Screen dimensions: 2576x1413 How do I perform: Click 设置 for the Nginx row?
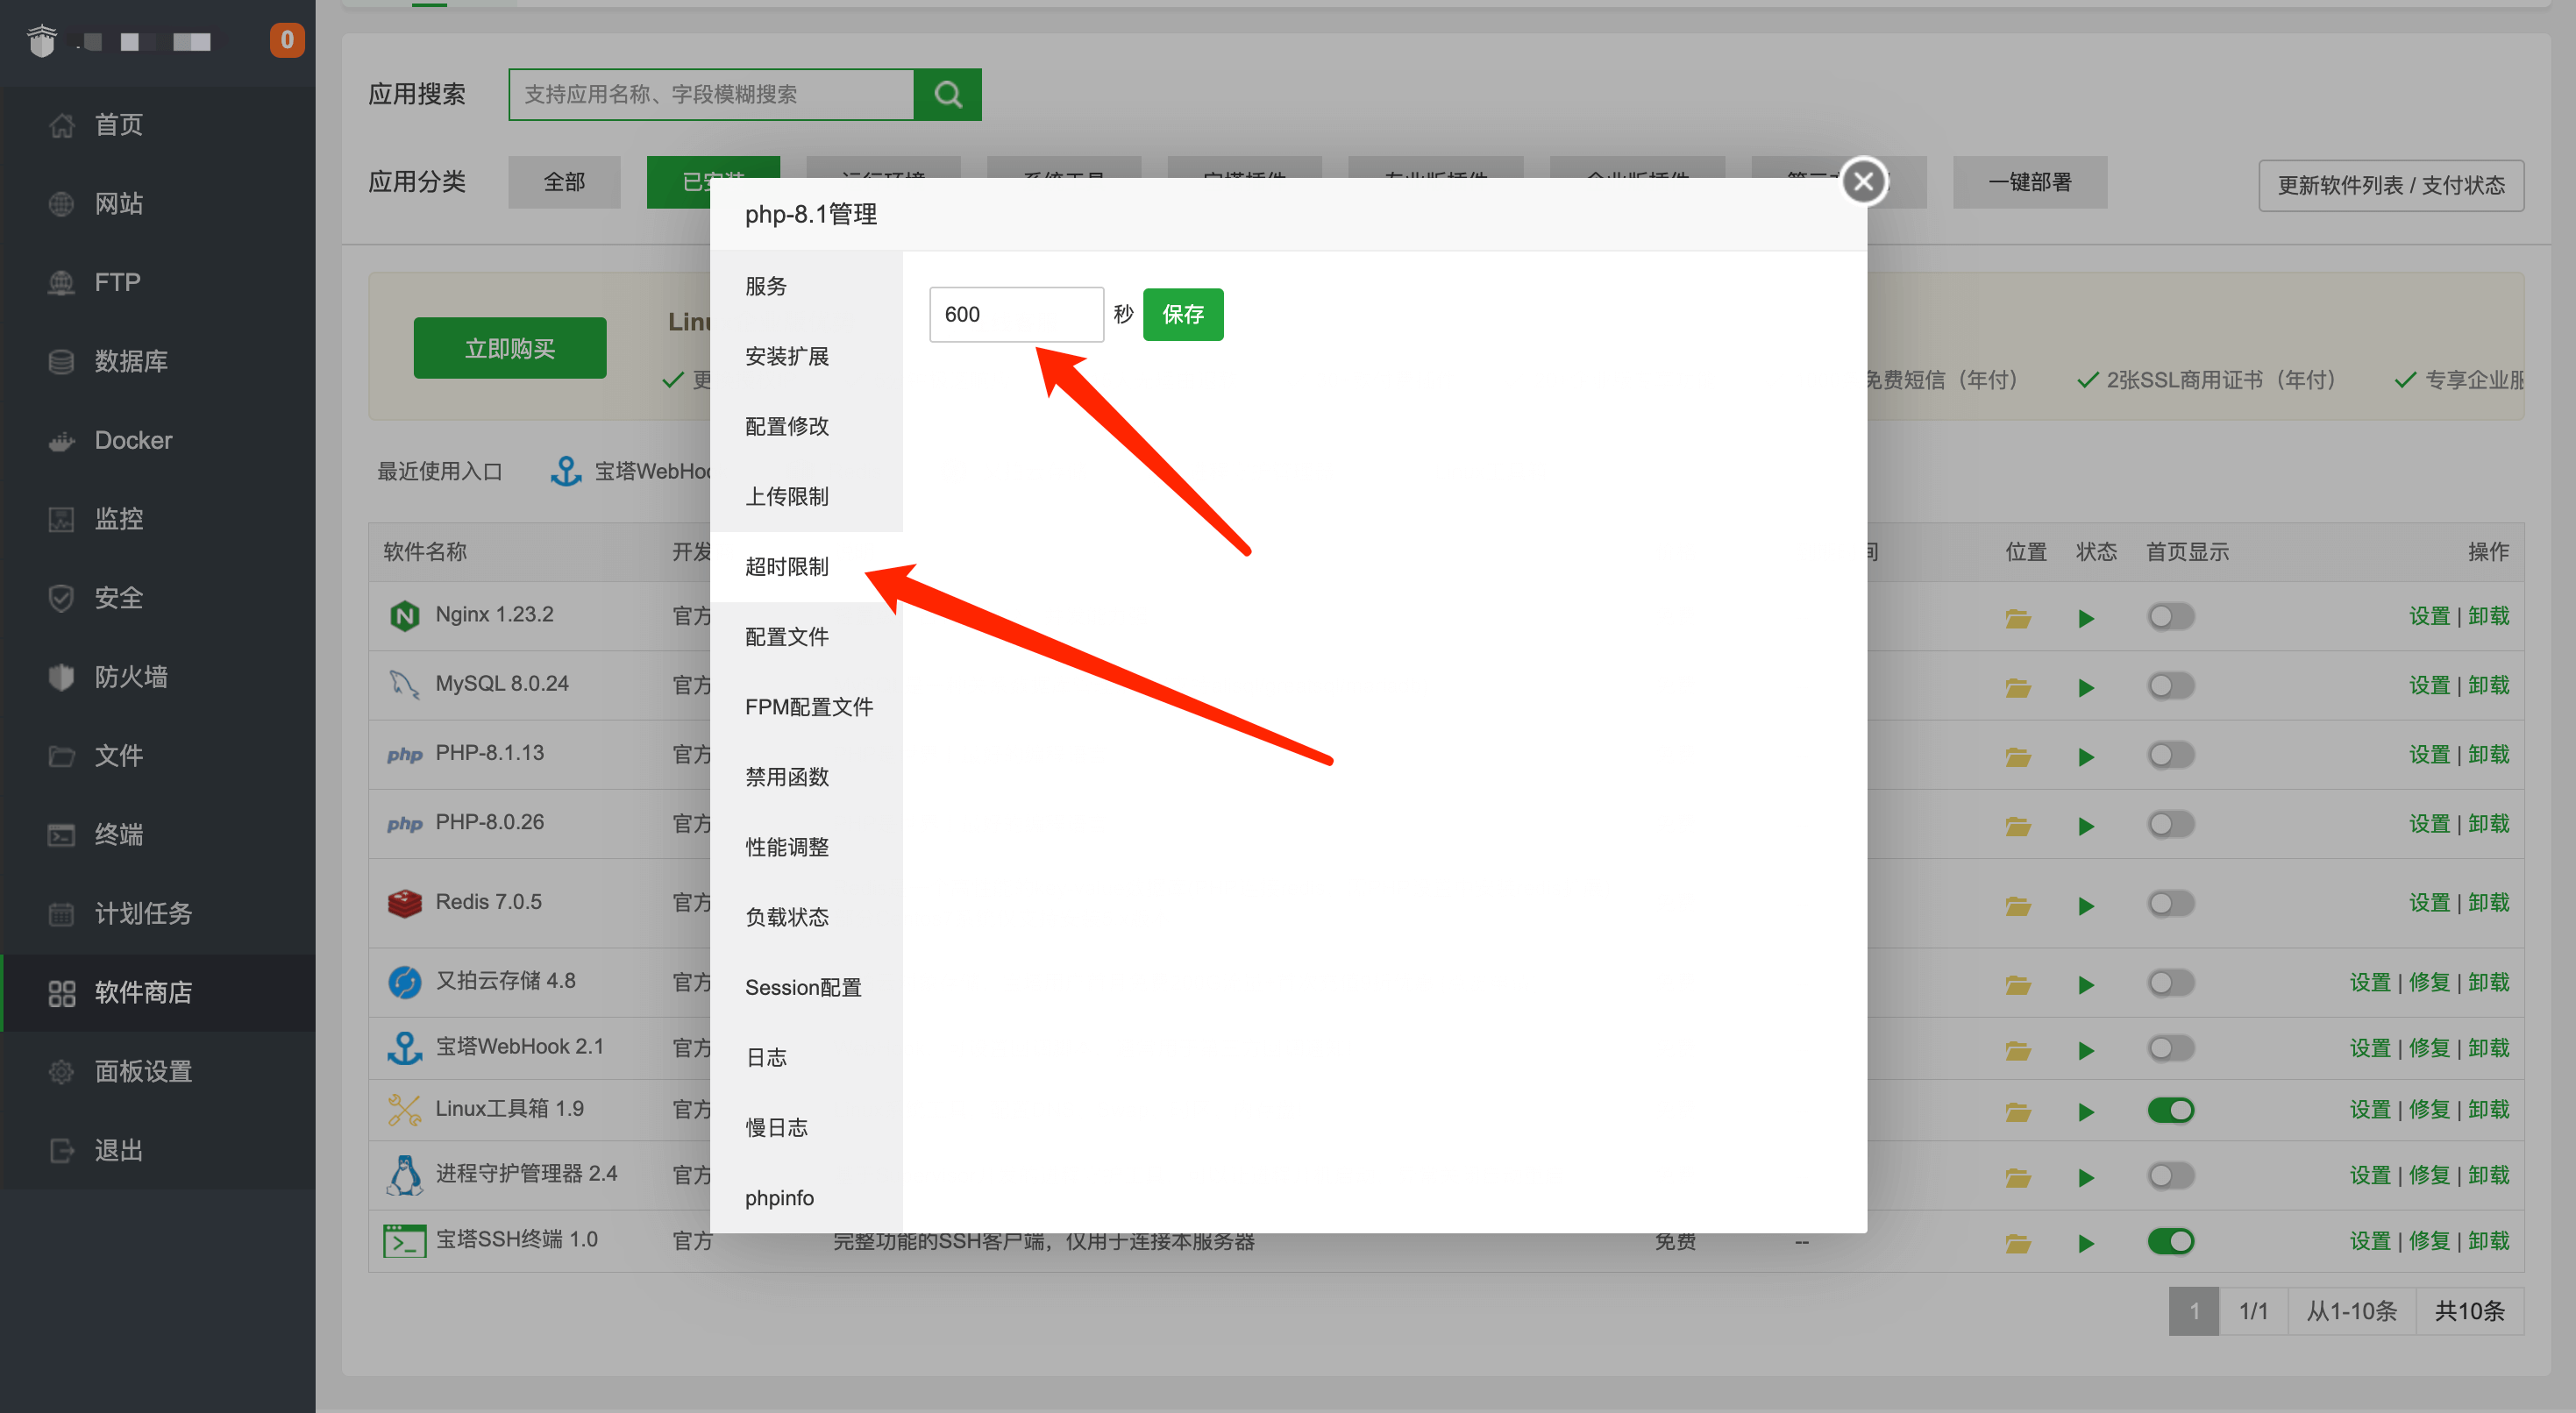click(2428, 616)
